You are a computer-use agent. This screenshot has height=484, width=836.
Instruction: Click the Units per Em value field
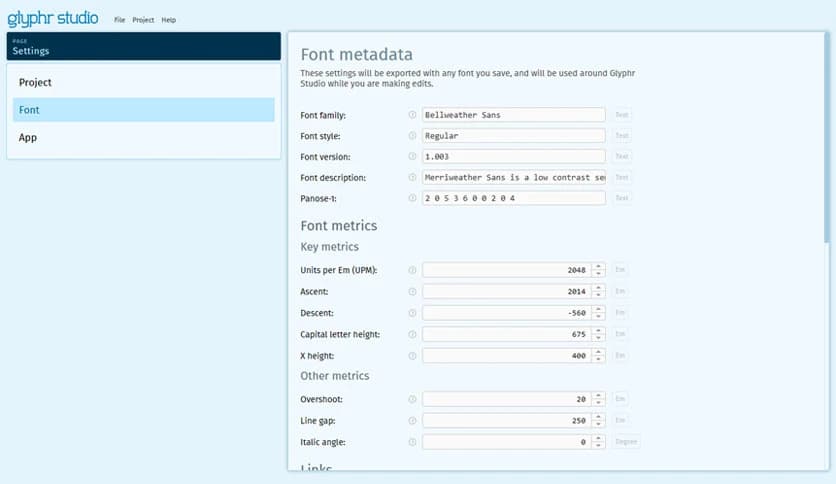click(x=506, y=270)
